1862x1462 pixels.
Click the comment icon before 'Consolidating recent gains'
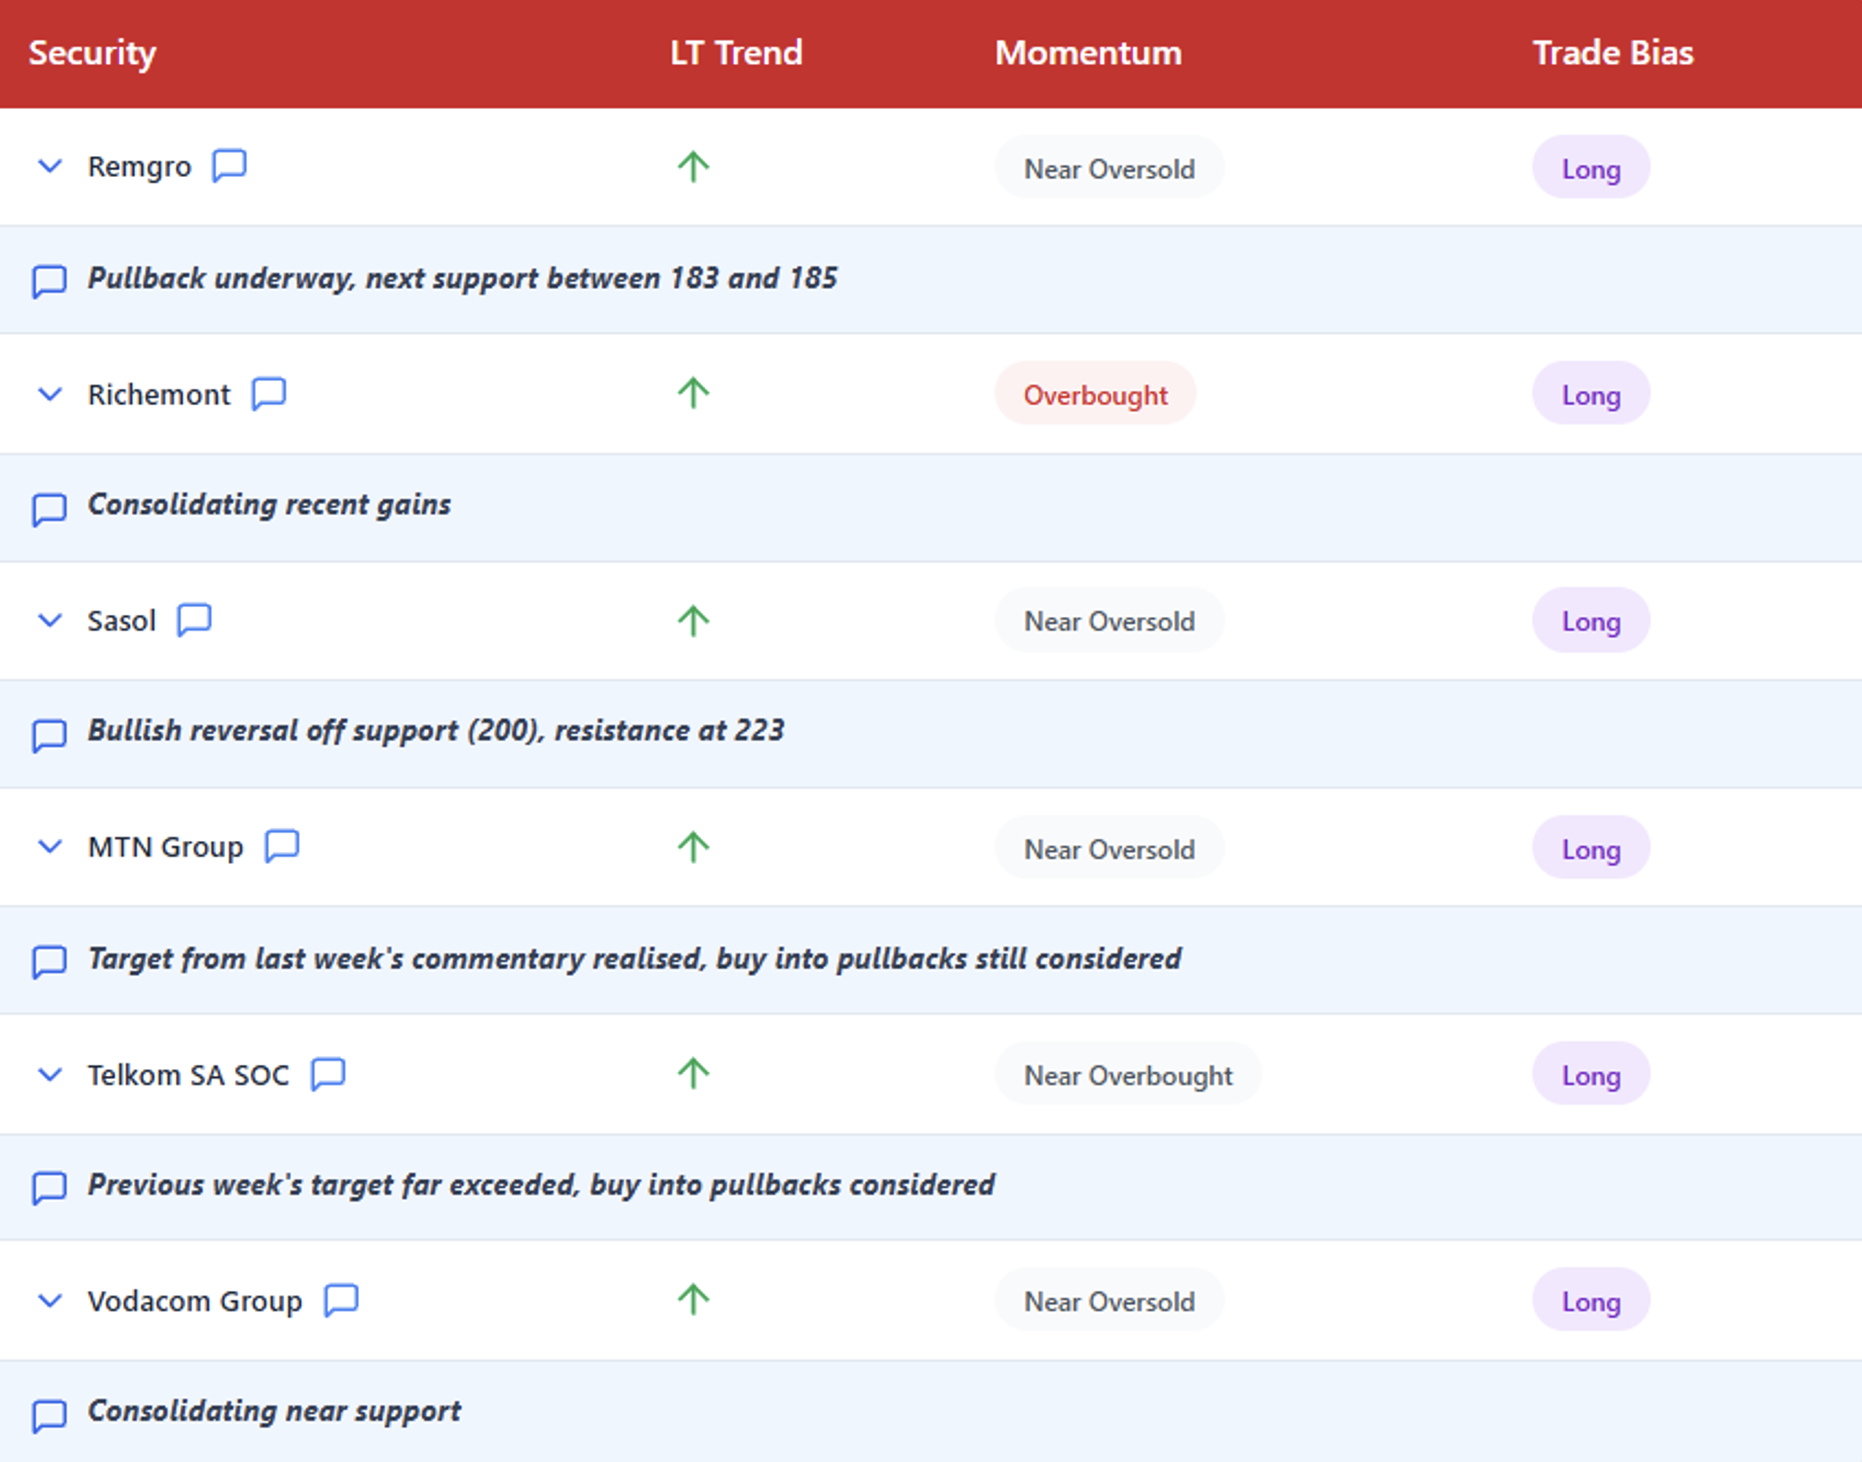pyautogui.click(x=49, y=508)
